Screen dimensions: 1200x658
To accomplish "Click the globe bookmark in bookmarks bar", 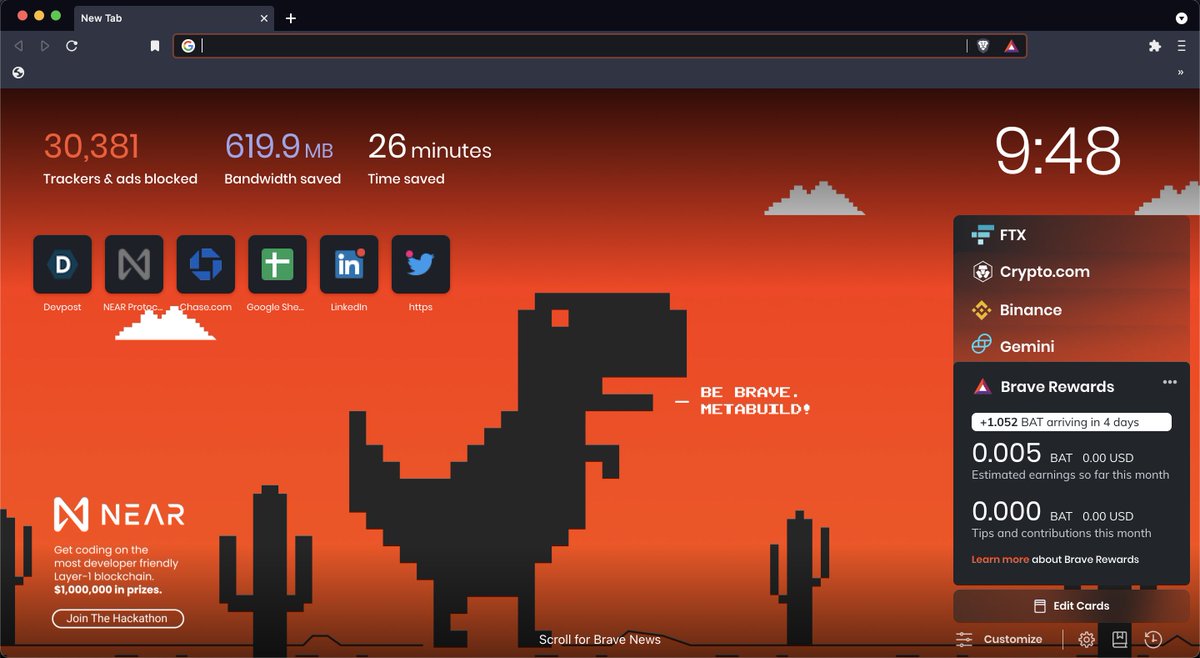I will [x=18, y=72].
